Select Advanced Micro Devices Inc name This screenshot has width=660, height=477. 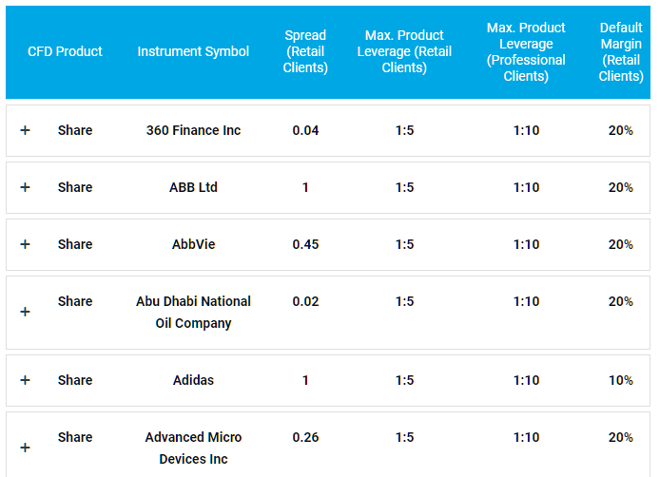(x=193, y=448)
